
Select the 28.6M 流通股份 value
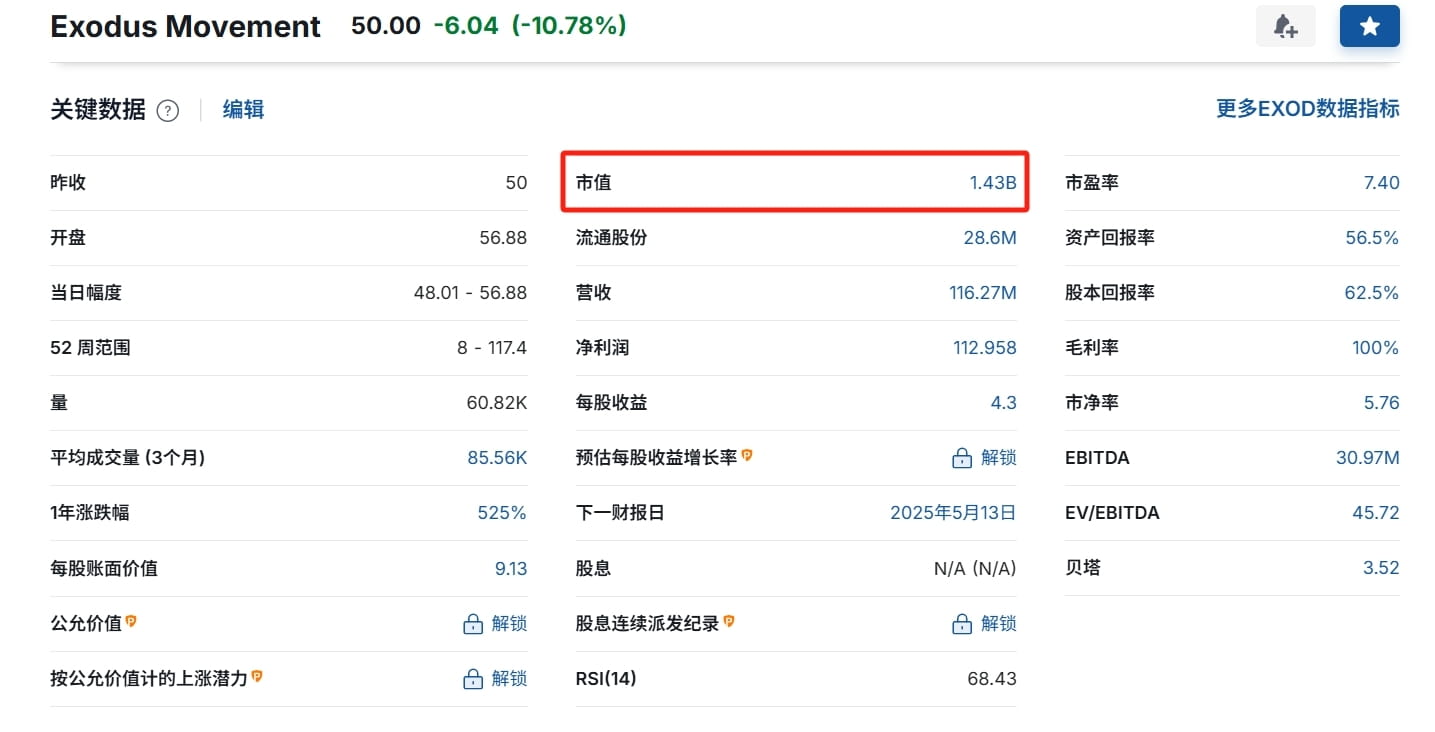(990, 238)
